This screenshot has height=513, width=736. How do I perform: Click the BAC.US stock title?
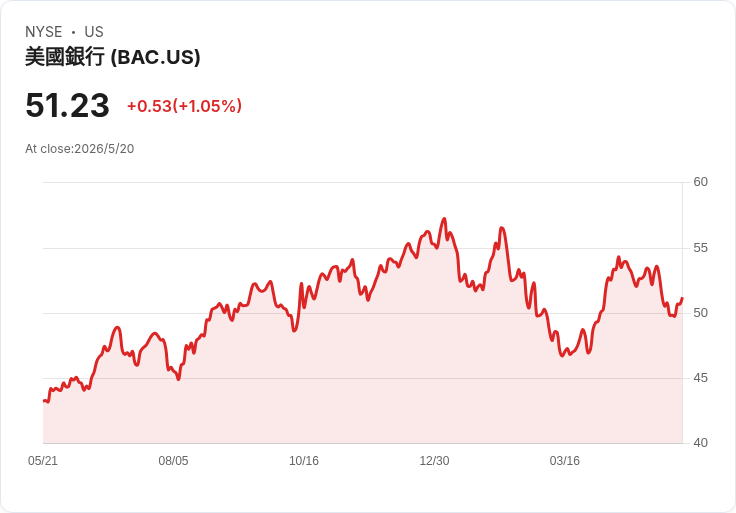(113, 57)
